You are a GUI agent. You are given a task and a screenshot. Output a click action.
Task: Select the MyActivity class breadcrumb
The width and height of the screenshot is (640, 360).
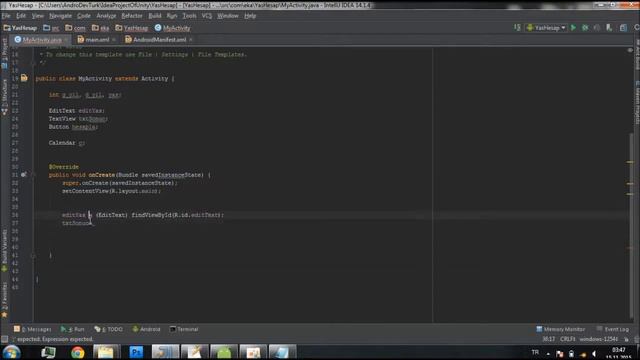coord(173,28)
